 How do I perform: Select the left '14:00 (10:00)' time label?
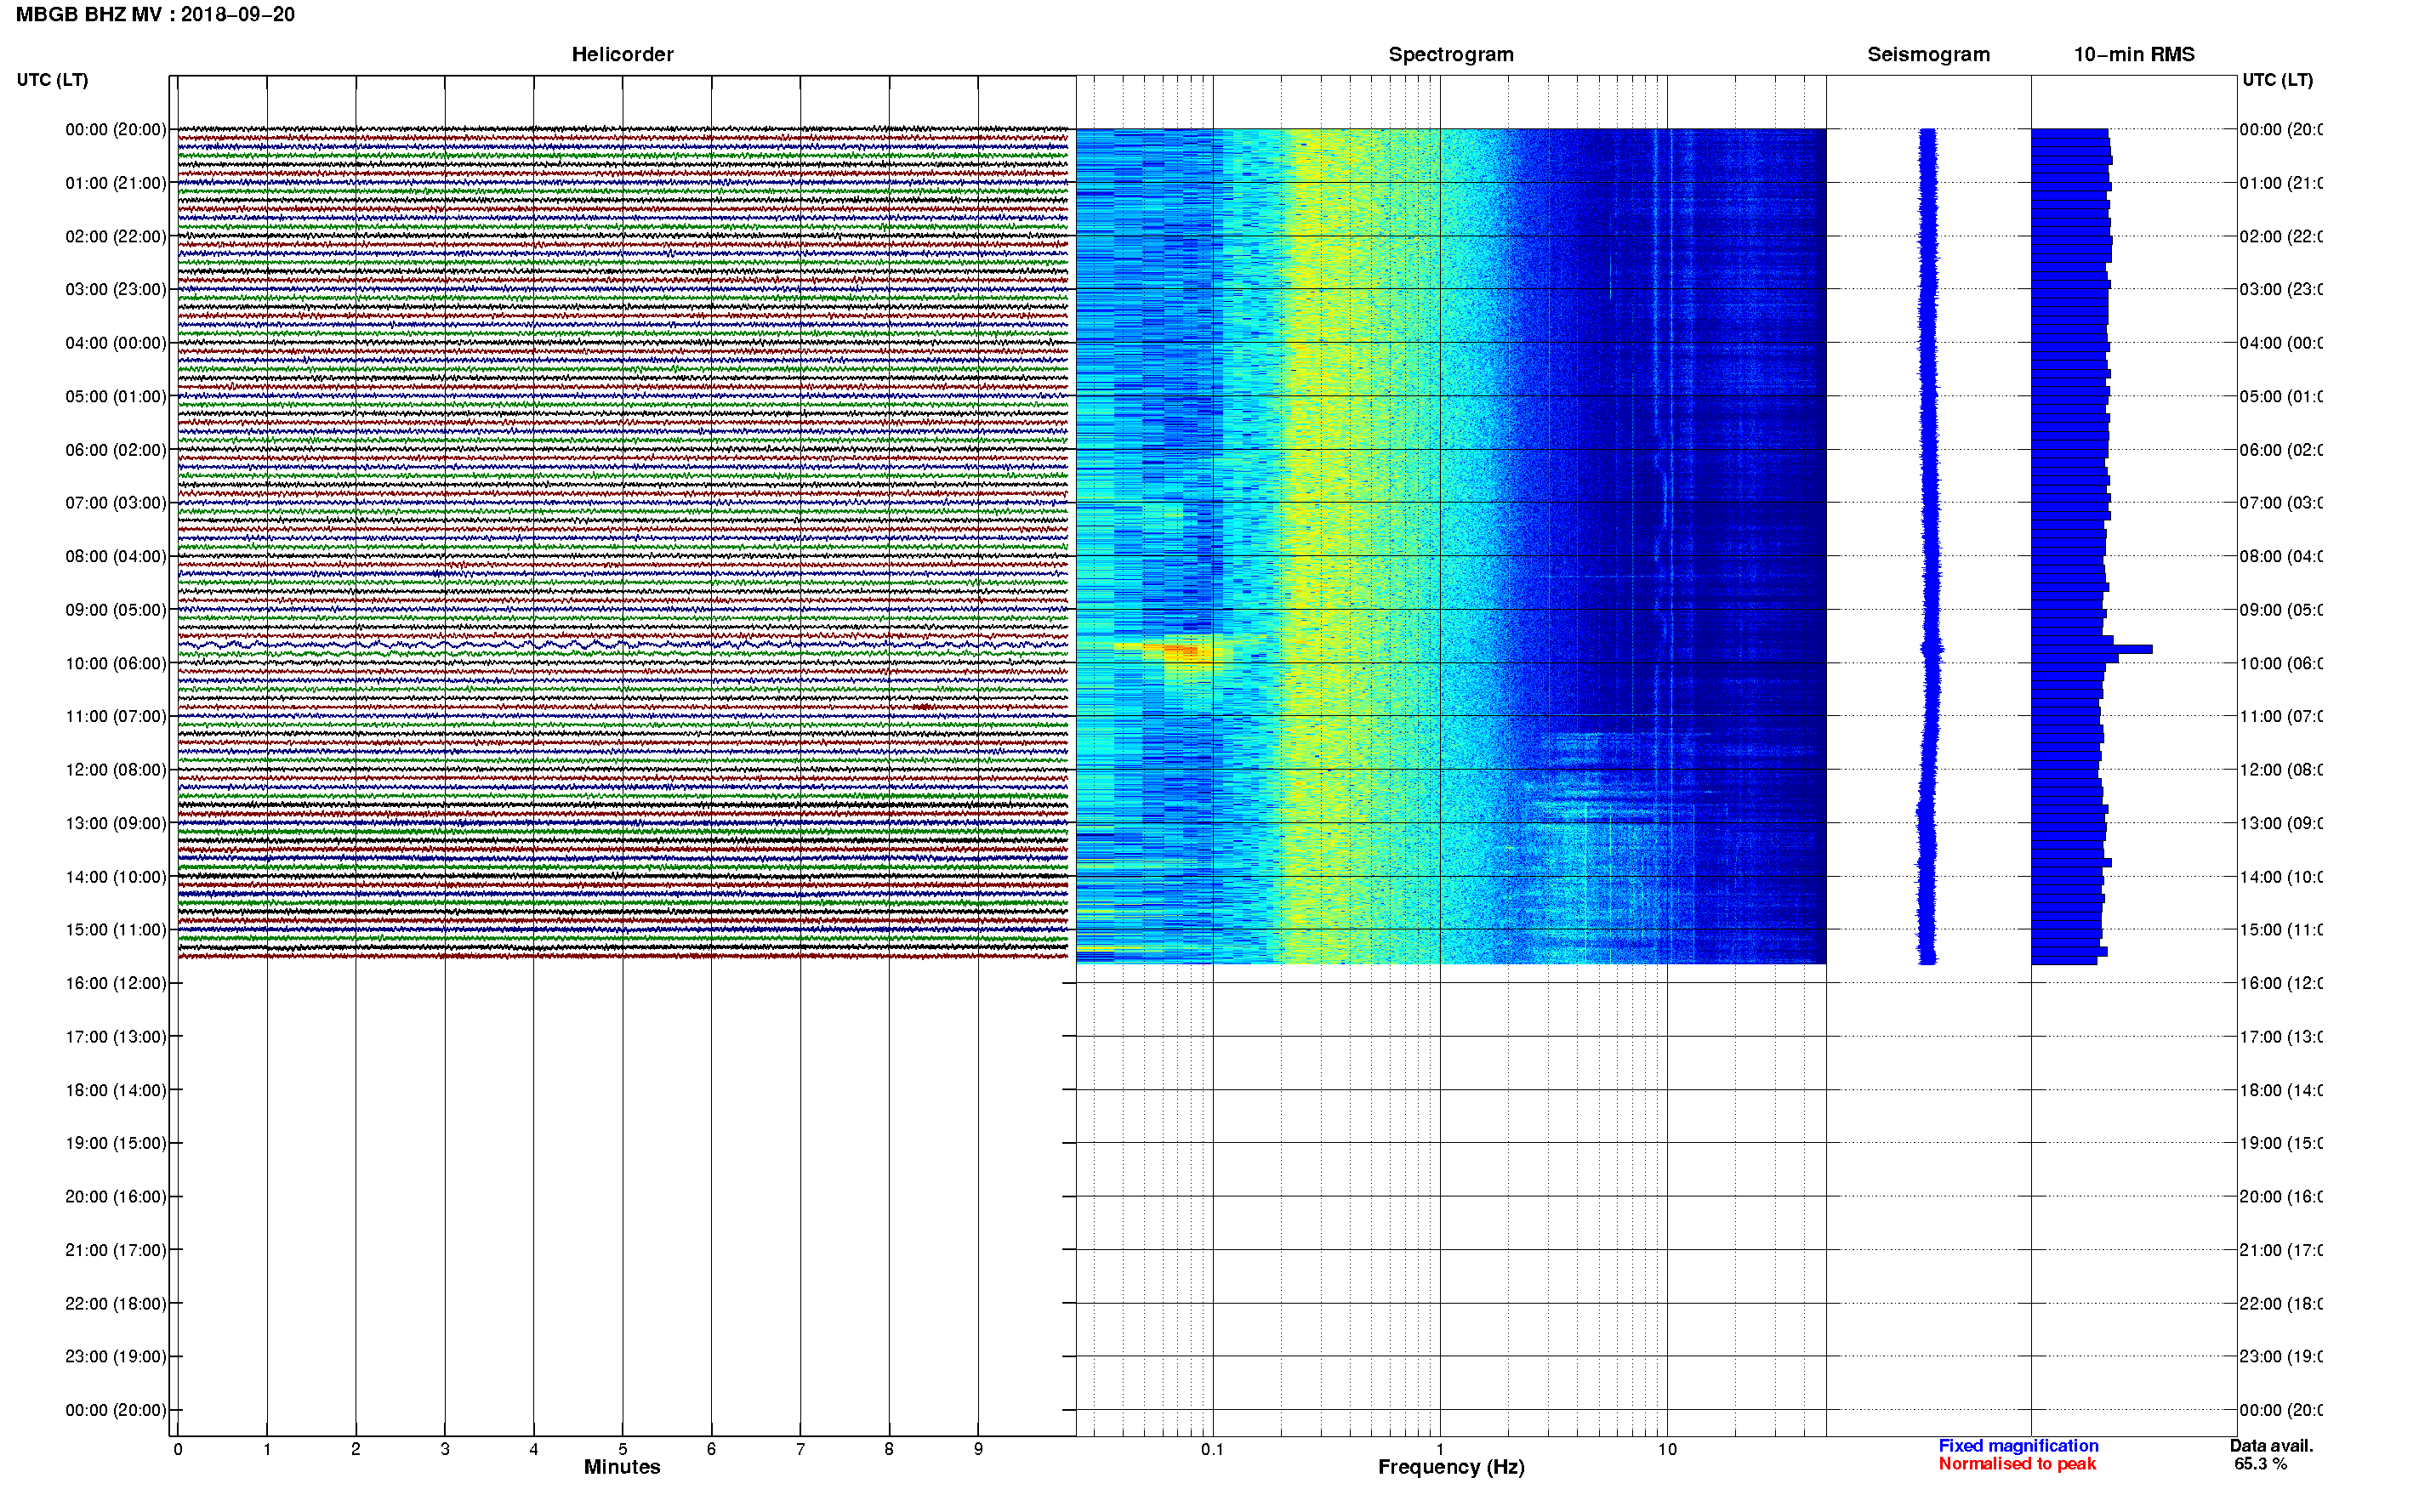[116, 877]
